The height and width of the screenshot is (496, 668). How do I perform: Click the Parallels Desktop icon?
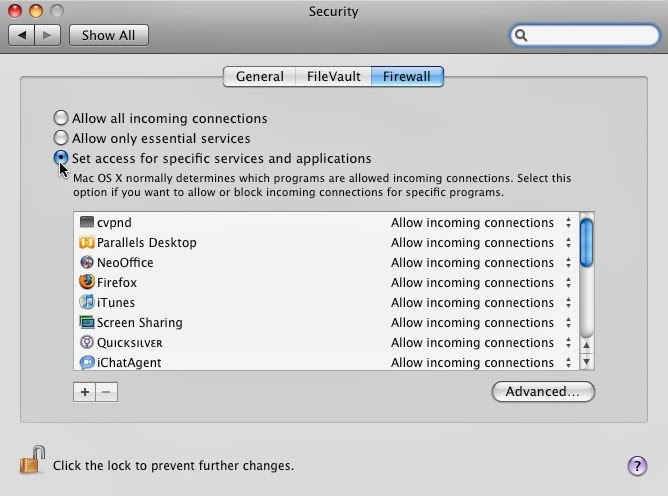(87, 243)
